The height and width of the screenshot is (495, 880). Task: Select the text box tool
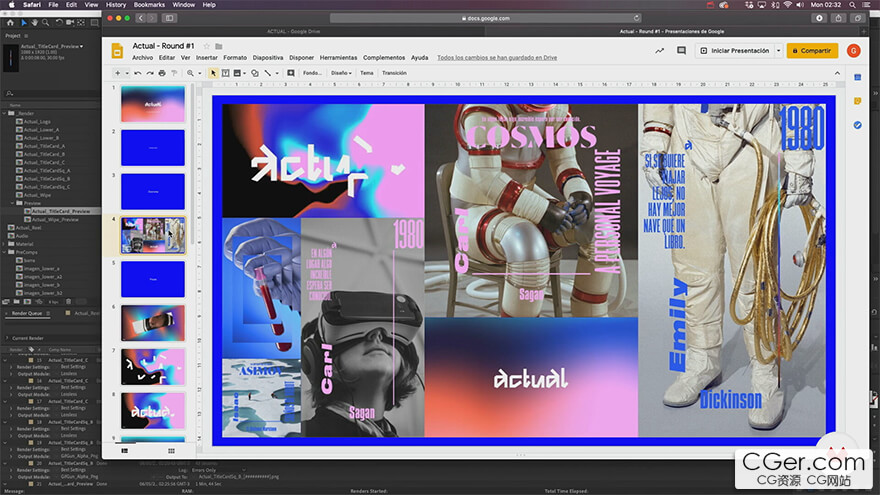pyautogui.click(x=225, y=73)
